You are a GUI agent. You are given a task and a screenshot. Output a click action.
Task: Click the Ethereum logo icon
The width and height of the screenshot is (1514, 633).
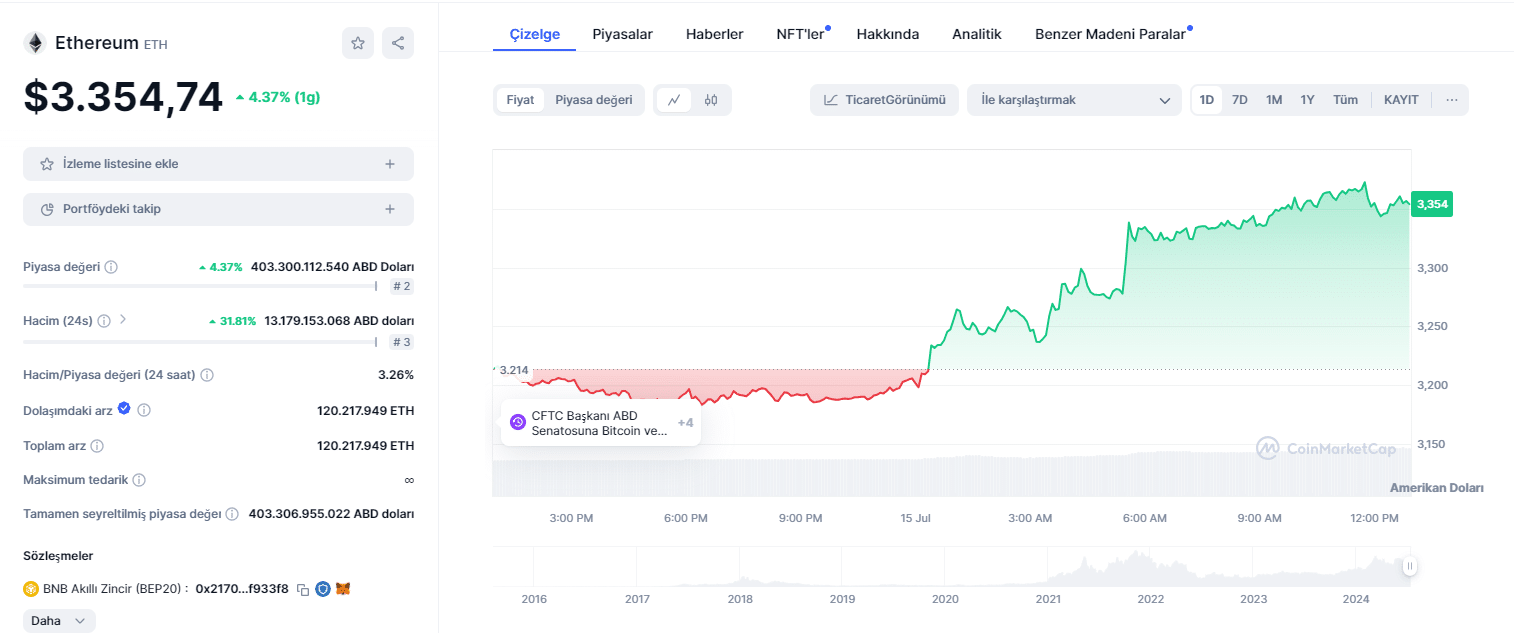point(35,43)
